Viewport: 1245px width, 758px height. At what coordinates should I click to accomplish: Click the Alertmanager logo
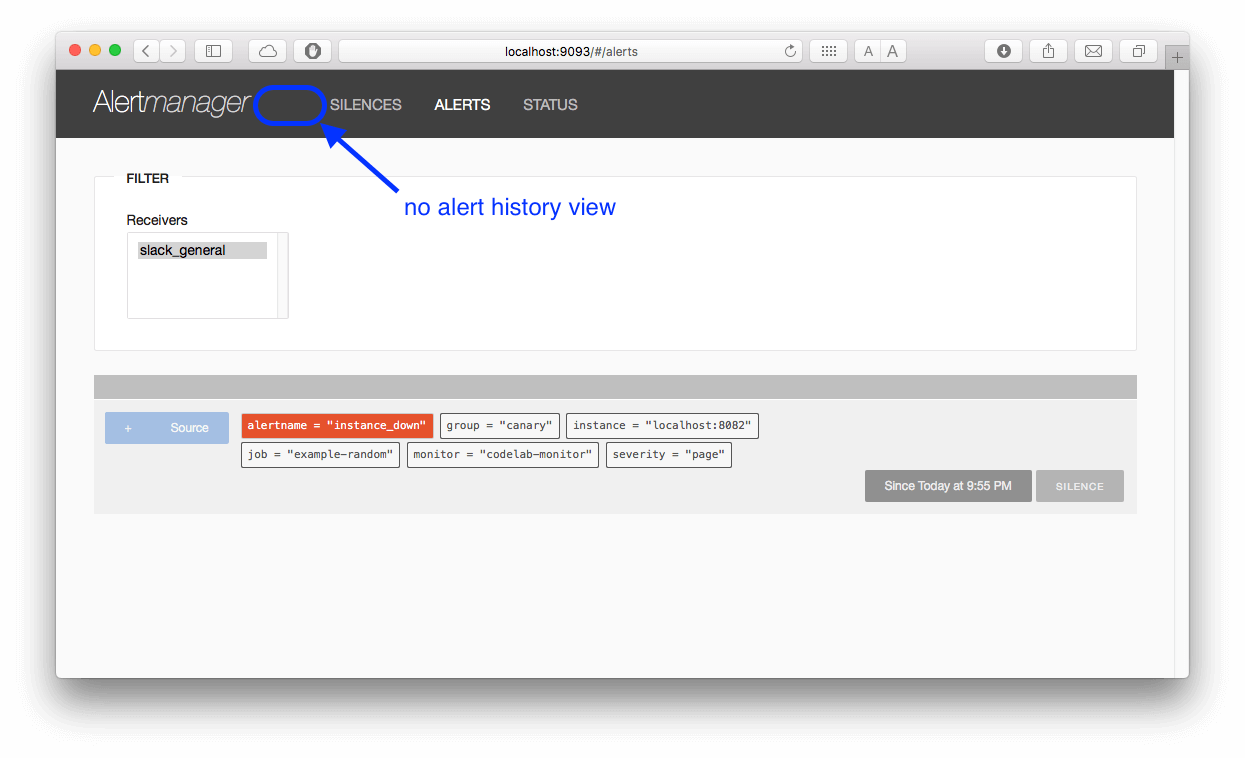tap(171, 103)
